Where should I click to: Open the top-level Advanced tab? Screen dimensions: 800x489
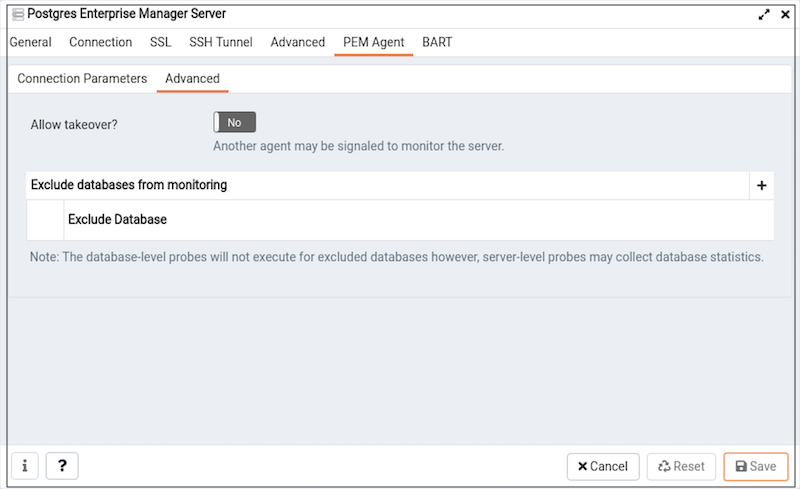click(x=297, y=42)
